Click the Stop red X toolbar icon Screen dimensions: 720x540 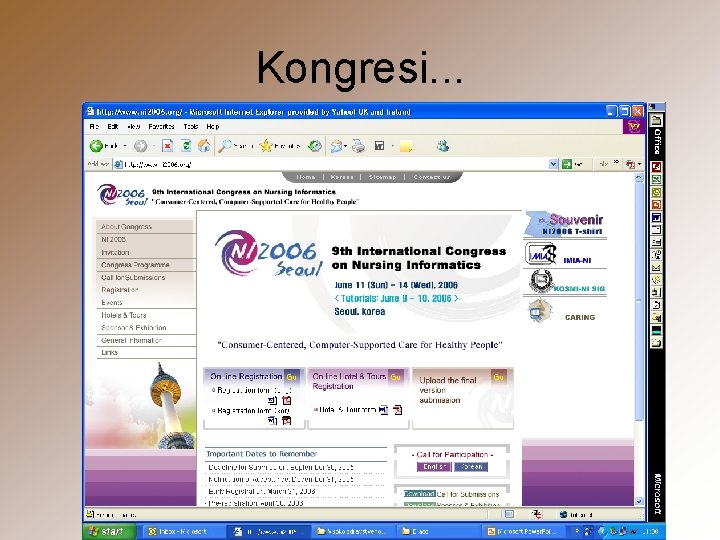click(168, 146)
